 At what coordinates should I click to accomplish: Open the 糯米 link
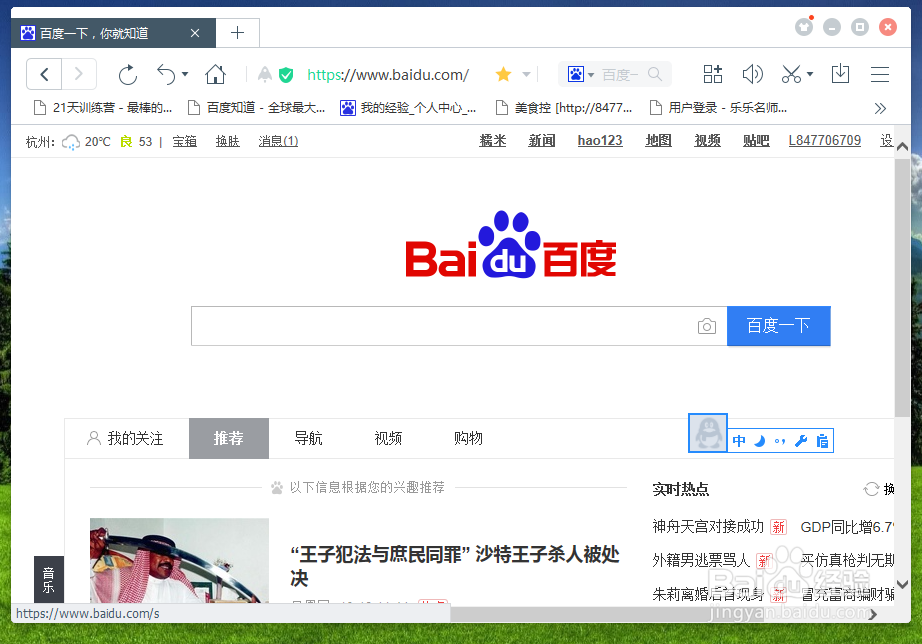(x=493, y=141)
